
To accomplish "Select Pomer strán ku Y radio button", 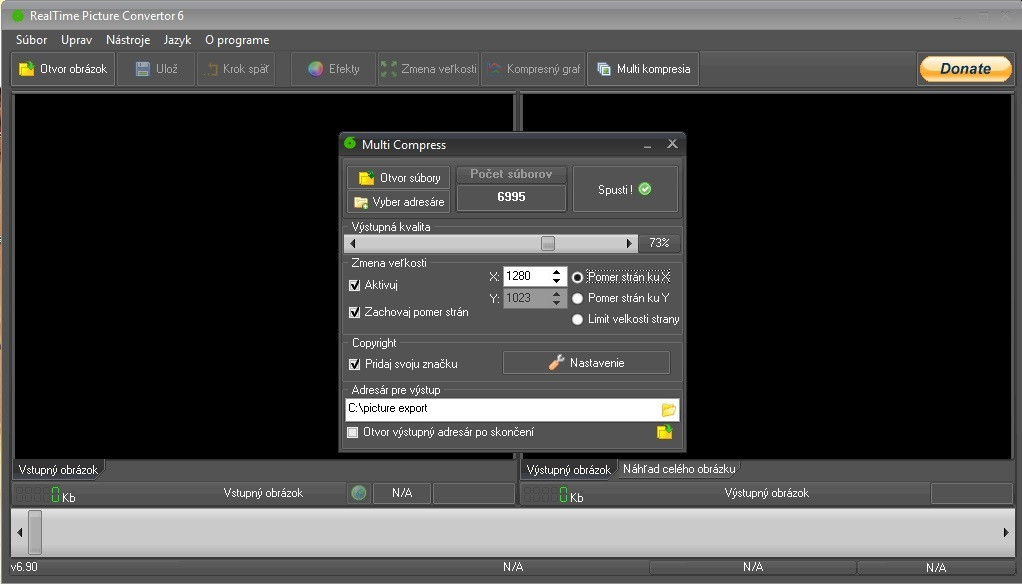I will [577, 299].
